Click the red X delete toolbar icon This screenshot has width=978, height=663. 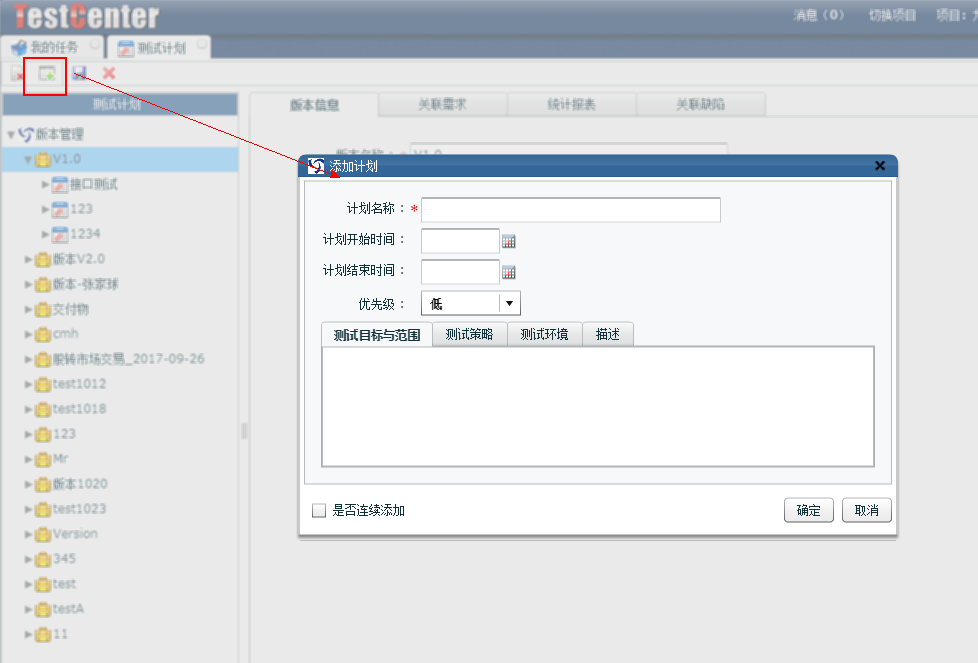coord(109,73)
